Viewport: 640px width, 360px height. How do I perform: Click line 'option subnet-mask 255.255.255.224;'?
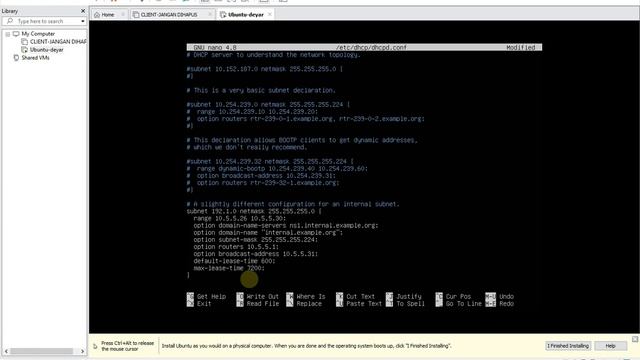point(256,240)
